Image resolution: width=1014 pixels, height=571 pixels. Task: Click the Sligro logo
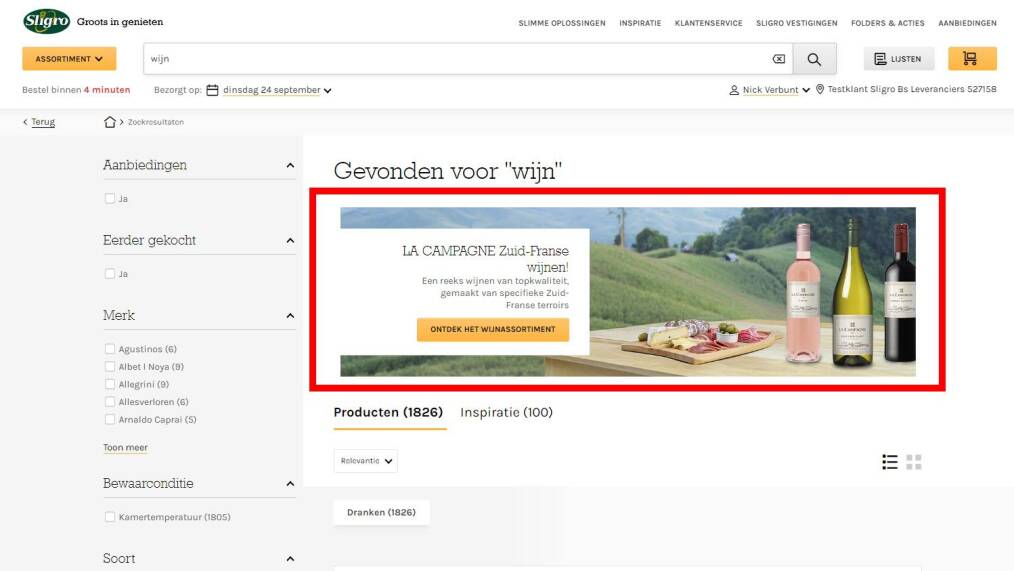47,21
